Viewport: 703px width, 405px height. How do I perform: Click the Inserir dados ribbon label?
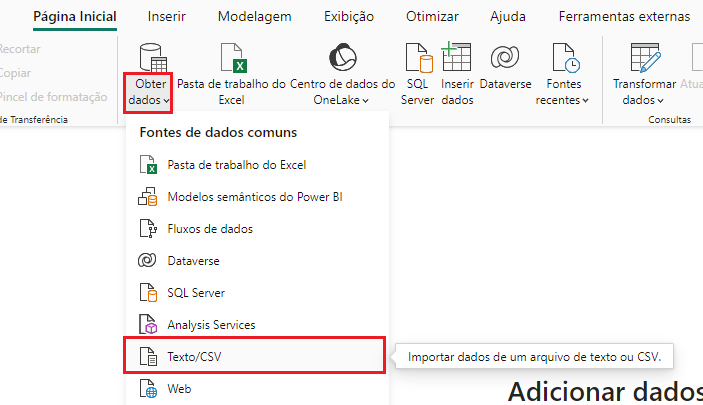coord(457,92)
